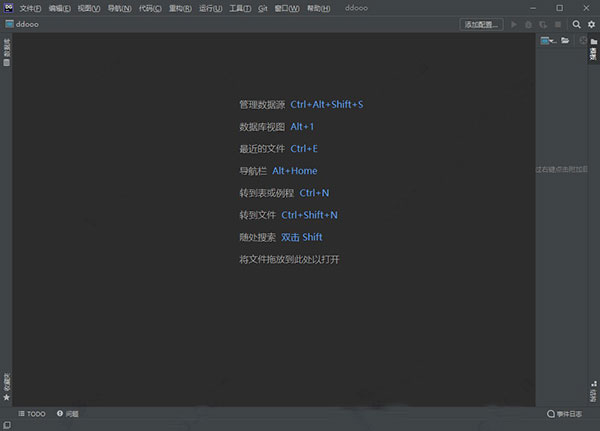The image size is (600, 431).
Task: Open IDE settings gear icon
Action: [x=591, y=24]
